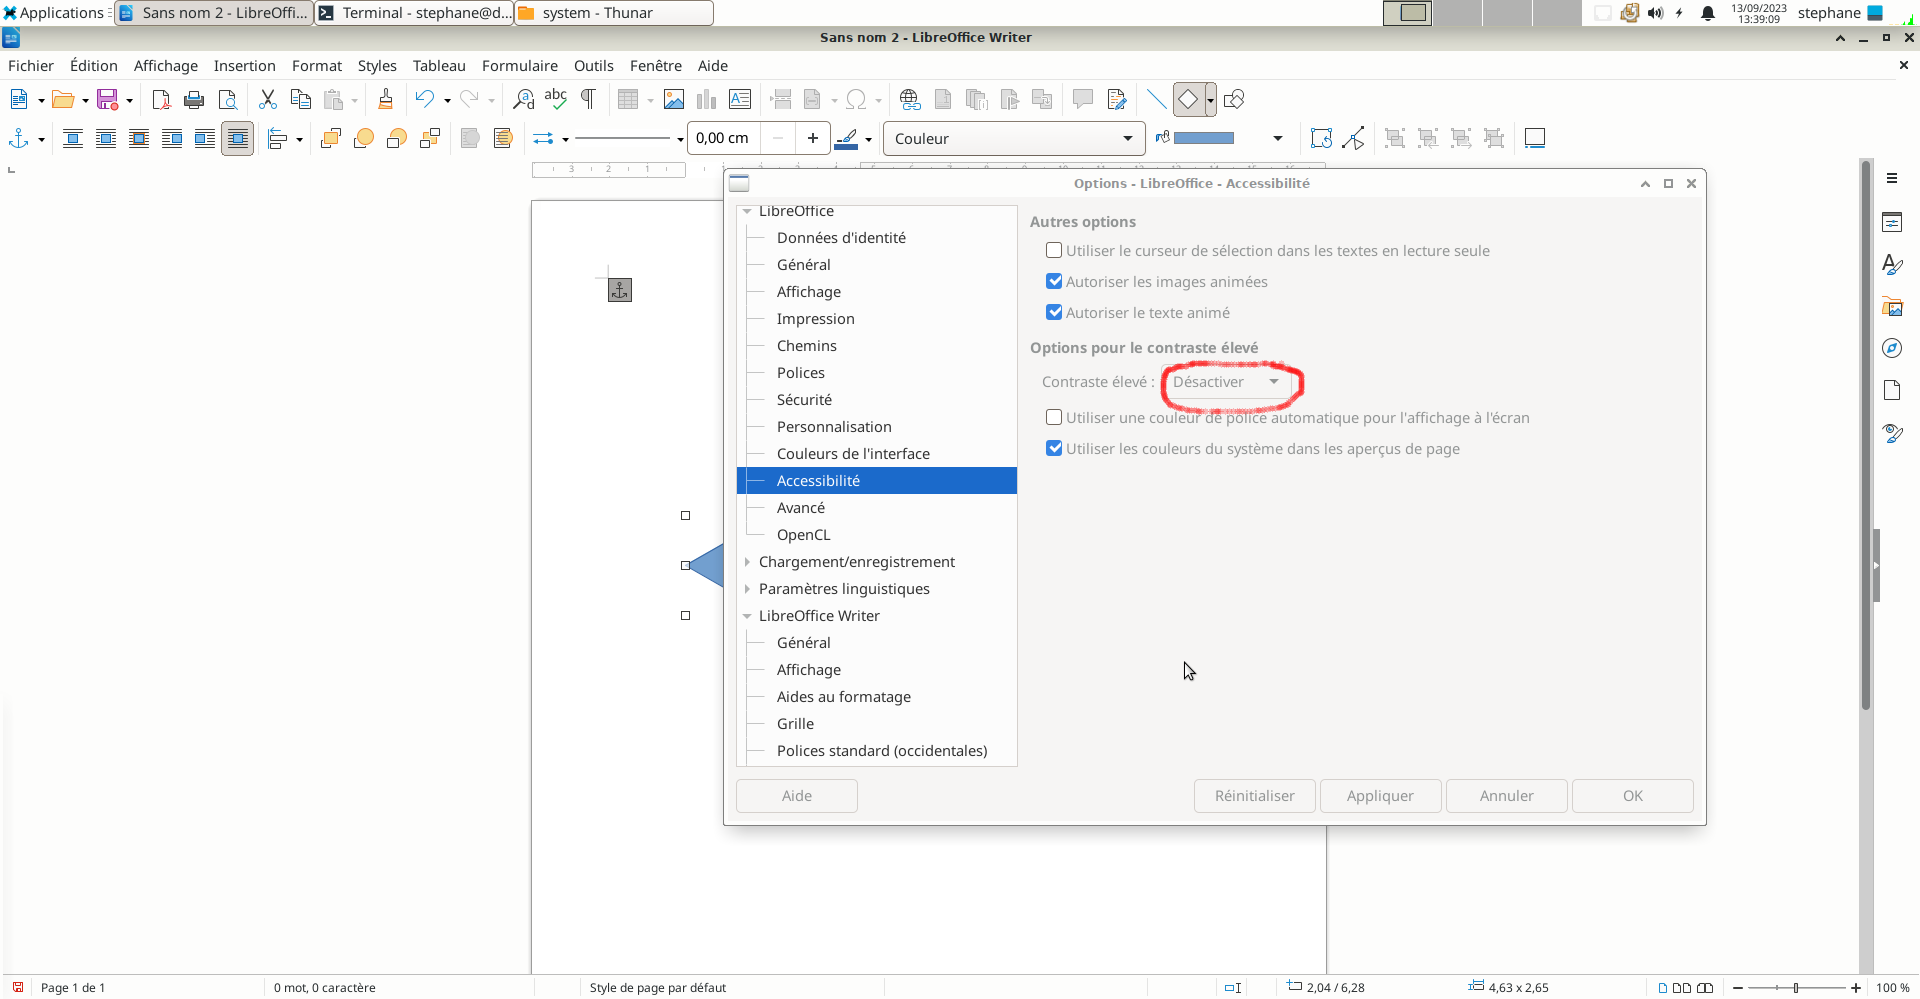This screenshot has width=1920, height=999.
Task: Open the Contraste élevé dropdown
Action: (x=1227, y=382)
